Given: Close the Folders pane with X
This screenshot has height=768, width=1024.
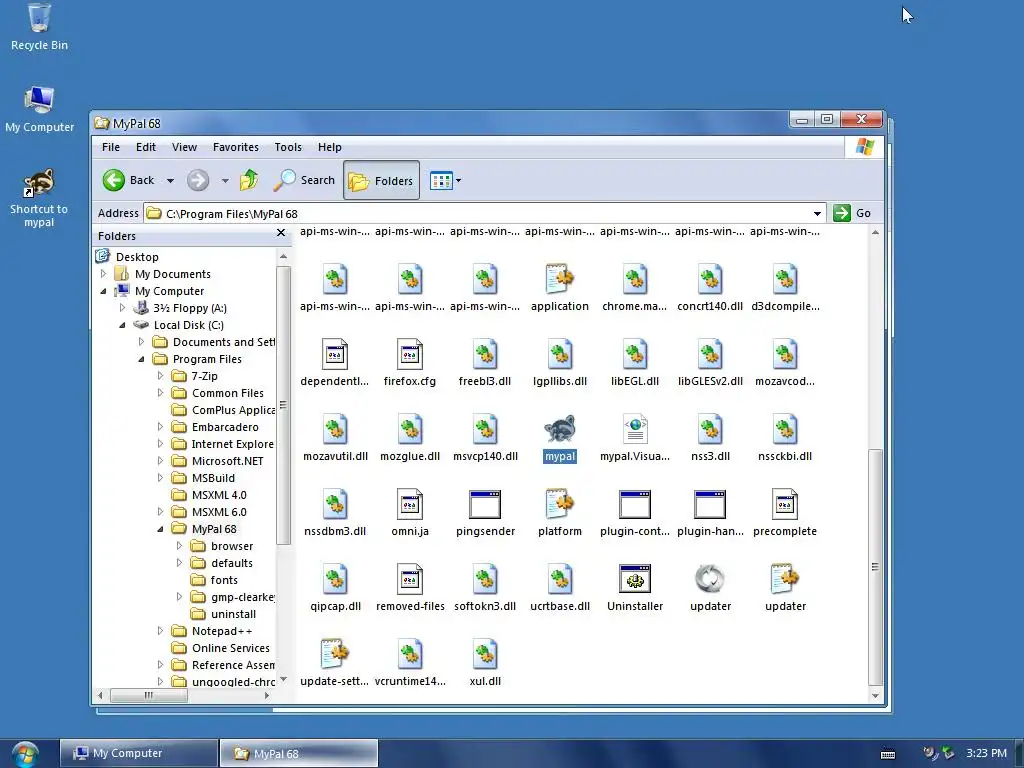Looking at the screenshot, I should [281, 232].
